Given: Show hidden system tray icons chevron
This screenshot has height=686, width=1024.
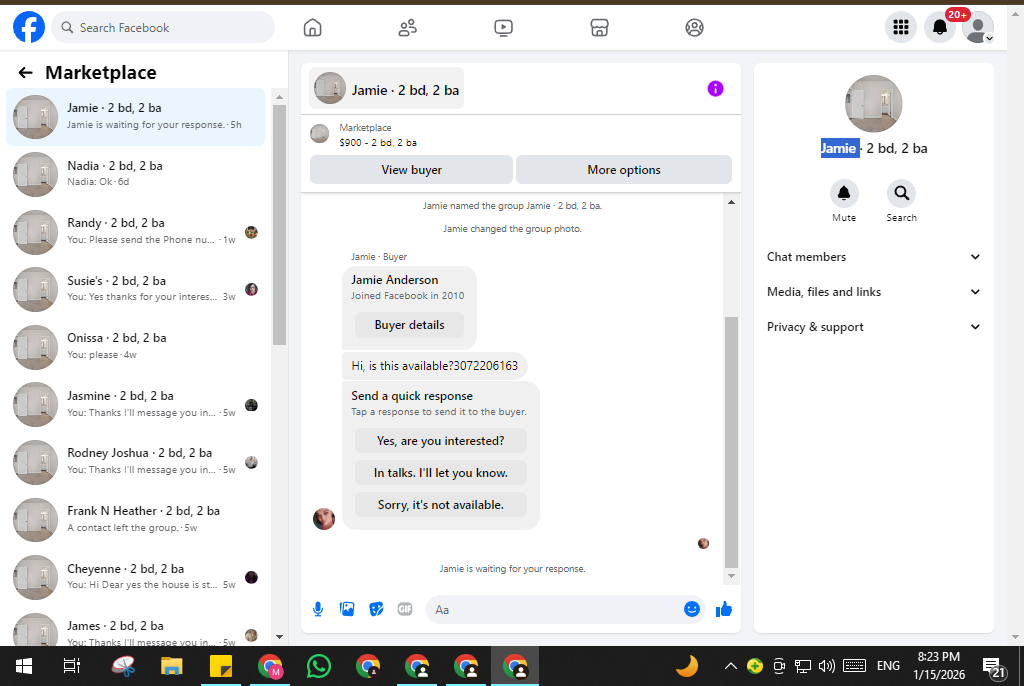Looking at the screenshot, I should pyautogui.click(x=731, y=666).
